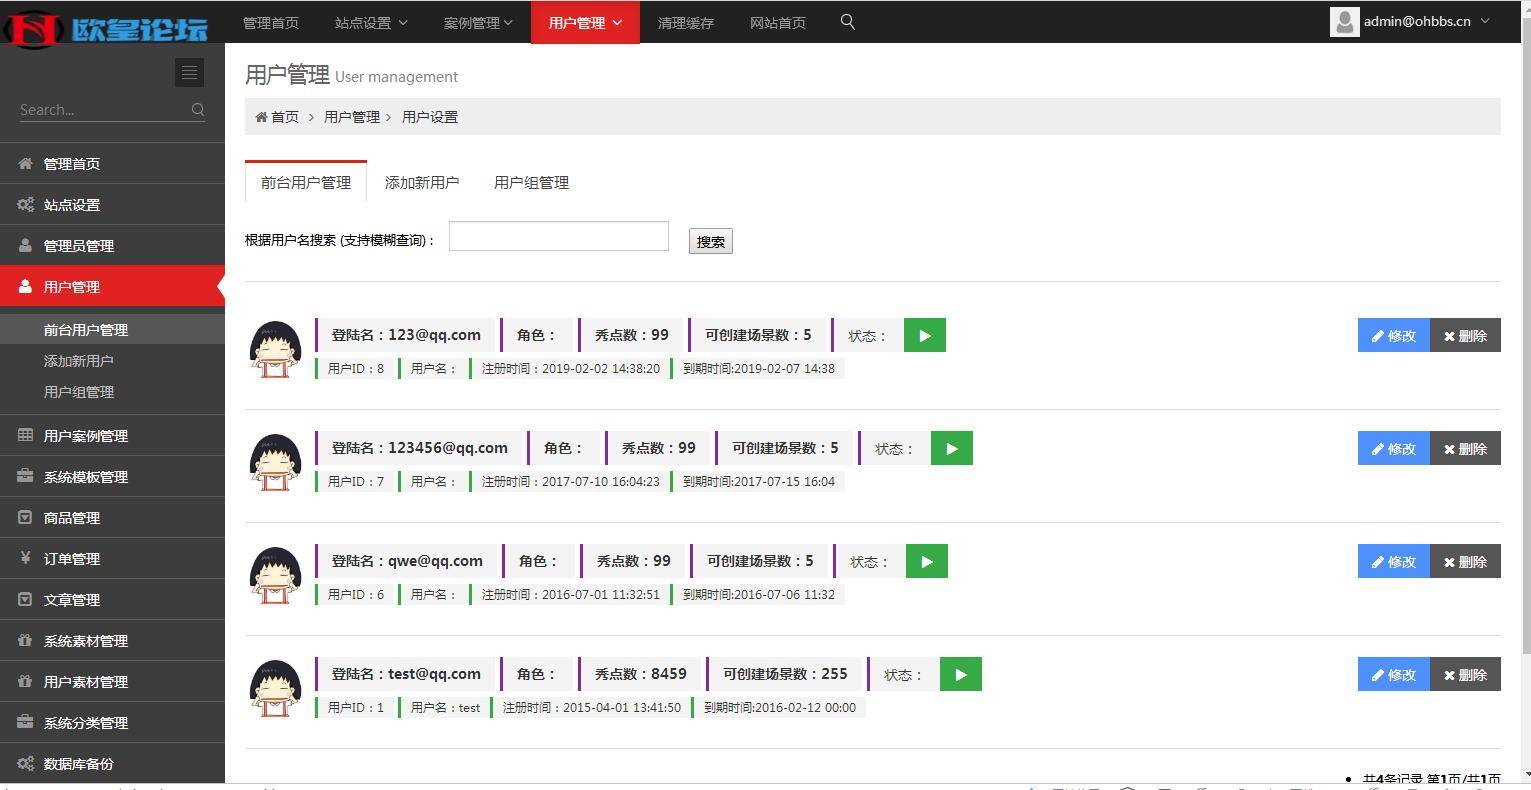Click the 管理员管理 user icon in sidebar
Screen dimensions: 1531x790
(x=24, y=245)
